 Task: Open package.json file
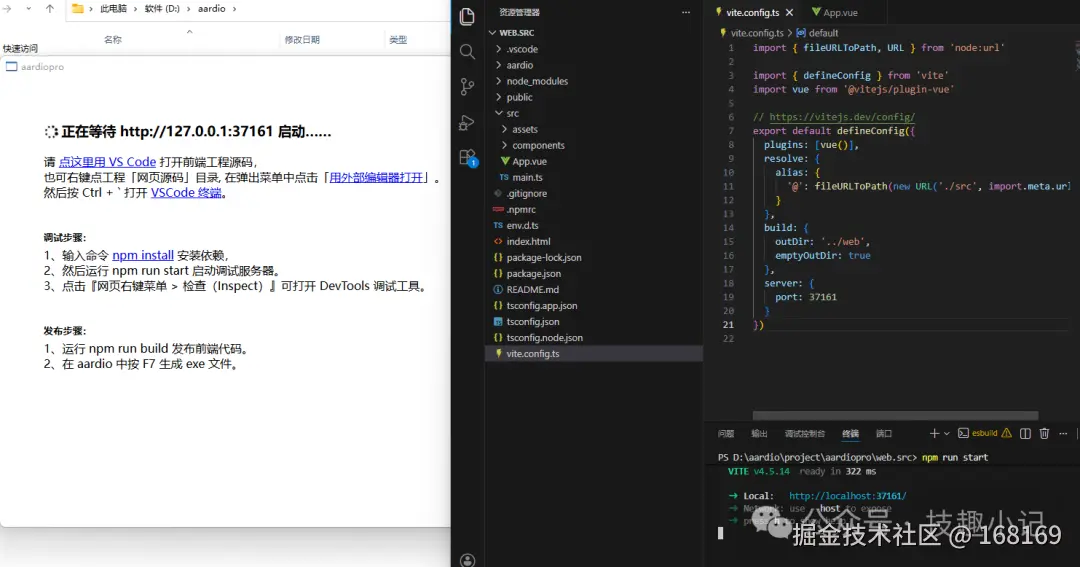[533, 274]
